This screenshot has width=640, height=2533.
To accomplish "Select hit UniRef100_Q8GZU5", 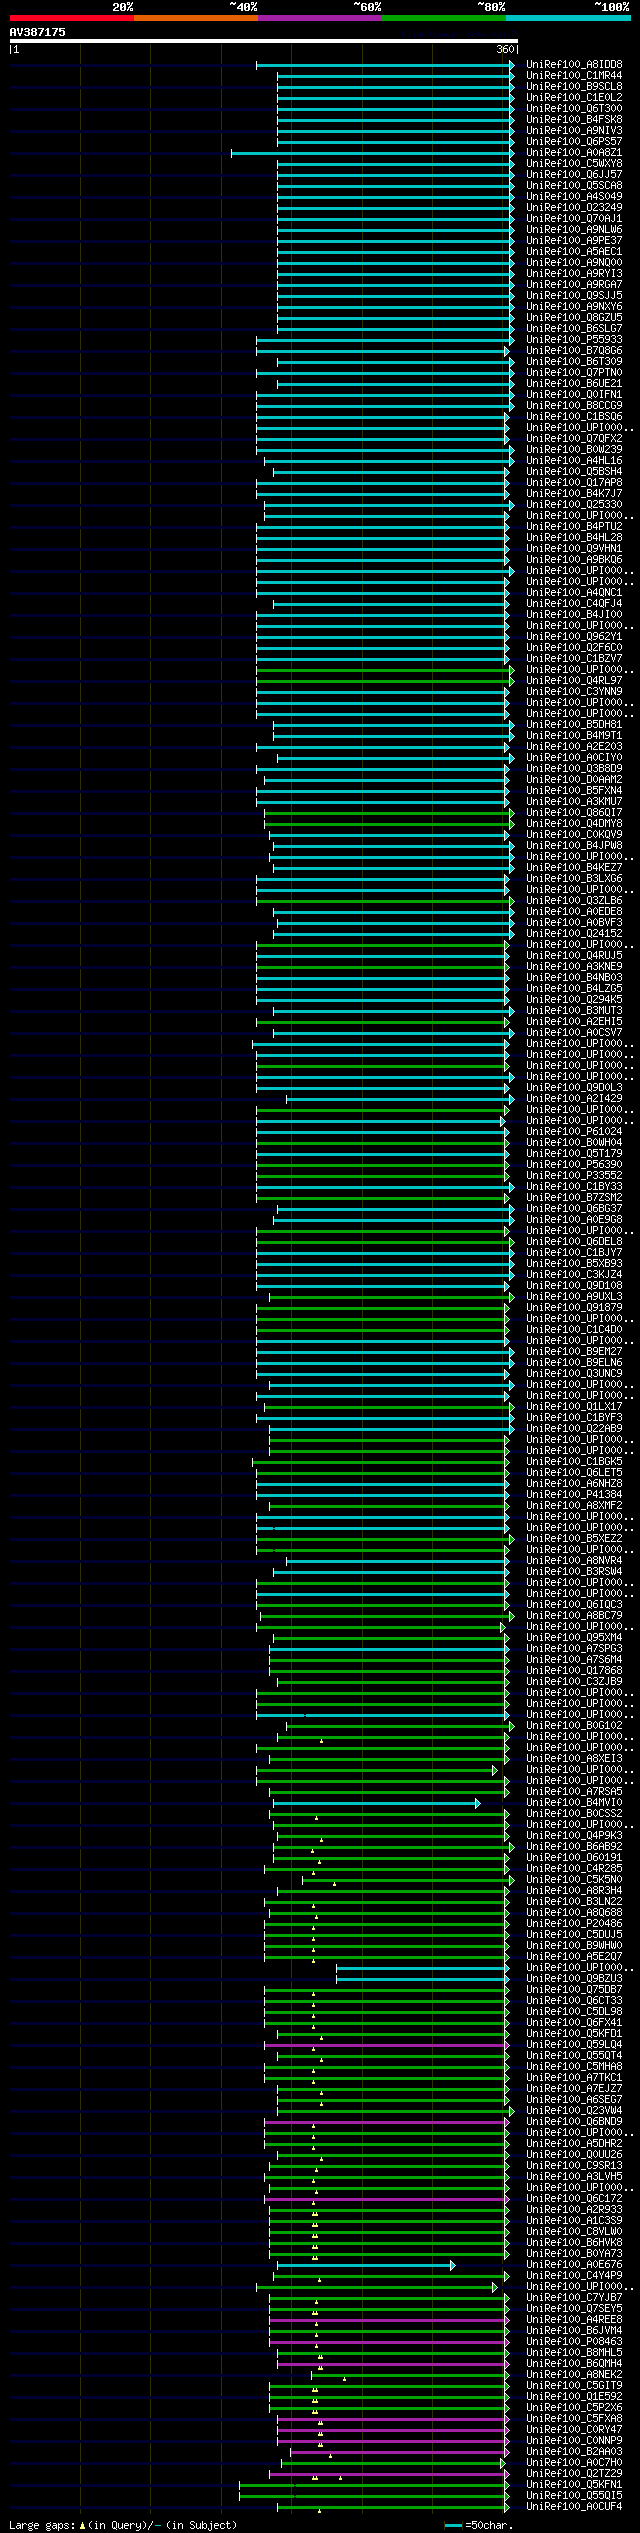I will (574, 318).
